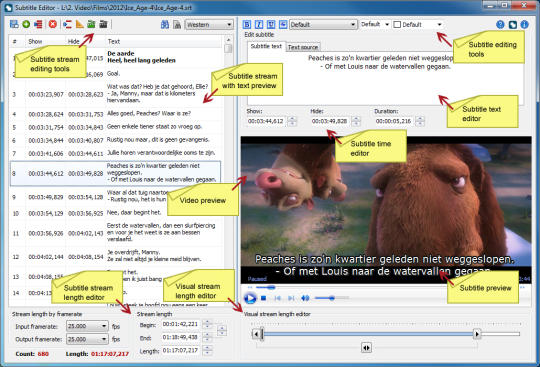Viewport: 540px width, 367px height.
Task: Click the orange triangle ruler icon
Action: coord(80,24)
